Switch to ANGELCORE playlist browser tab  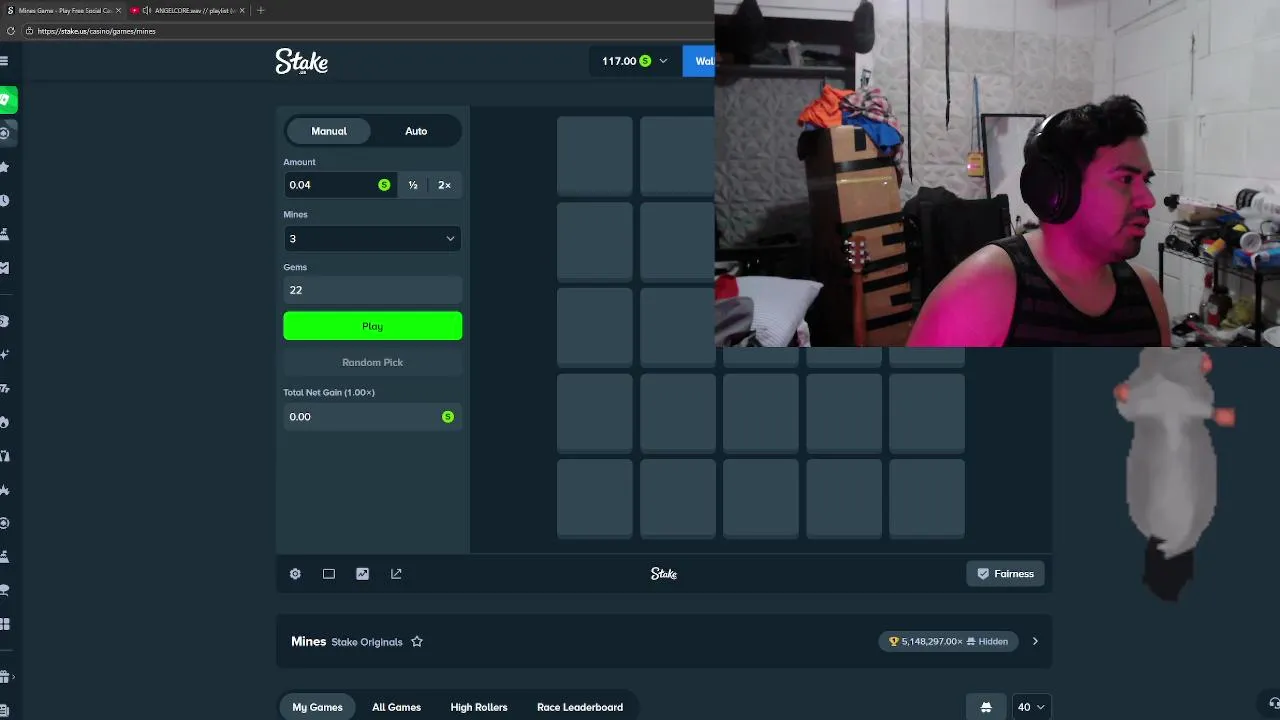(190, 10)
